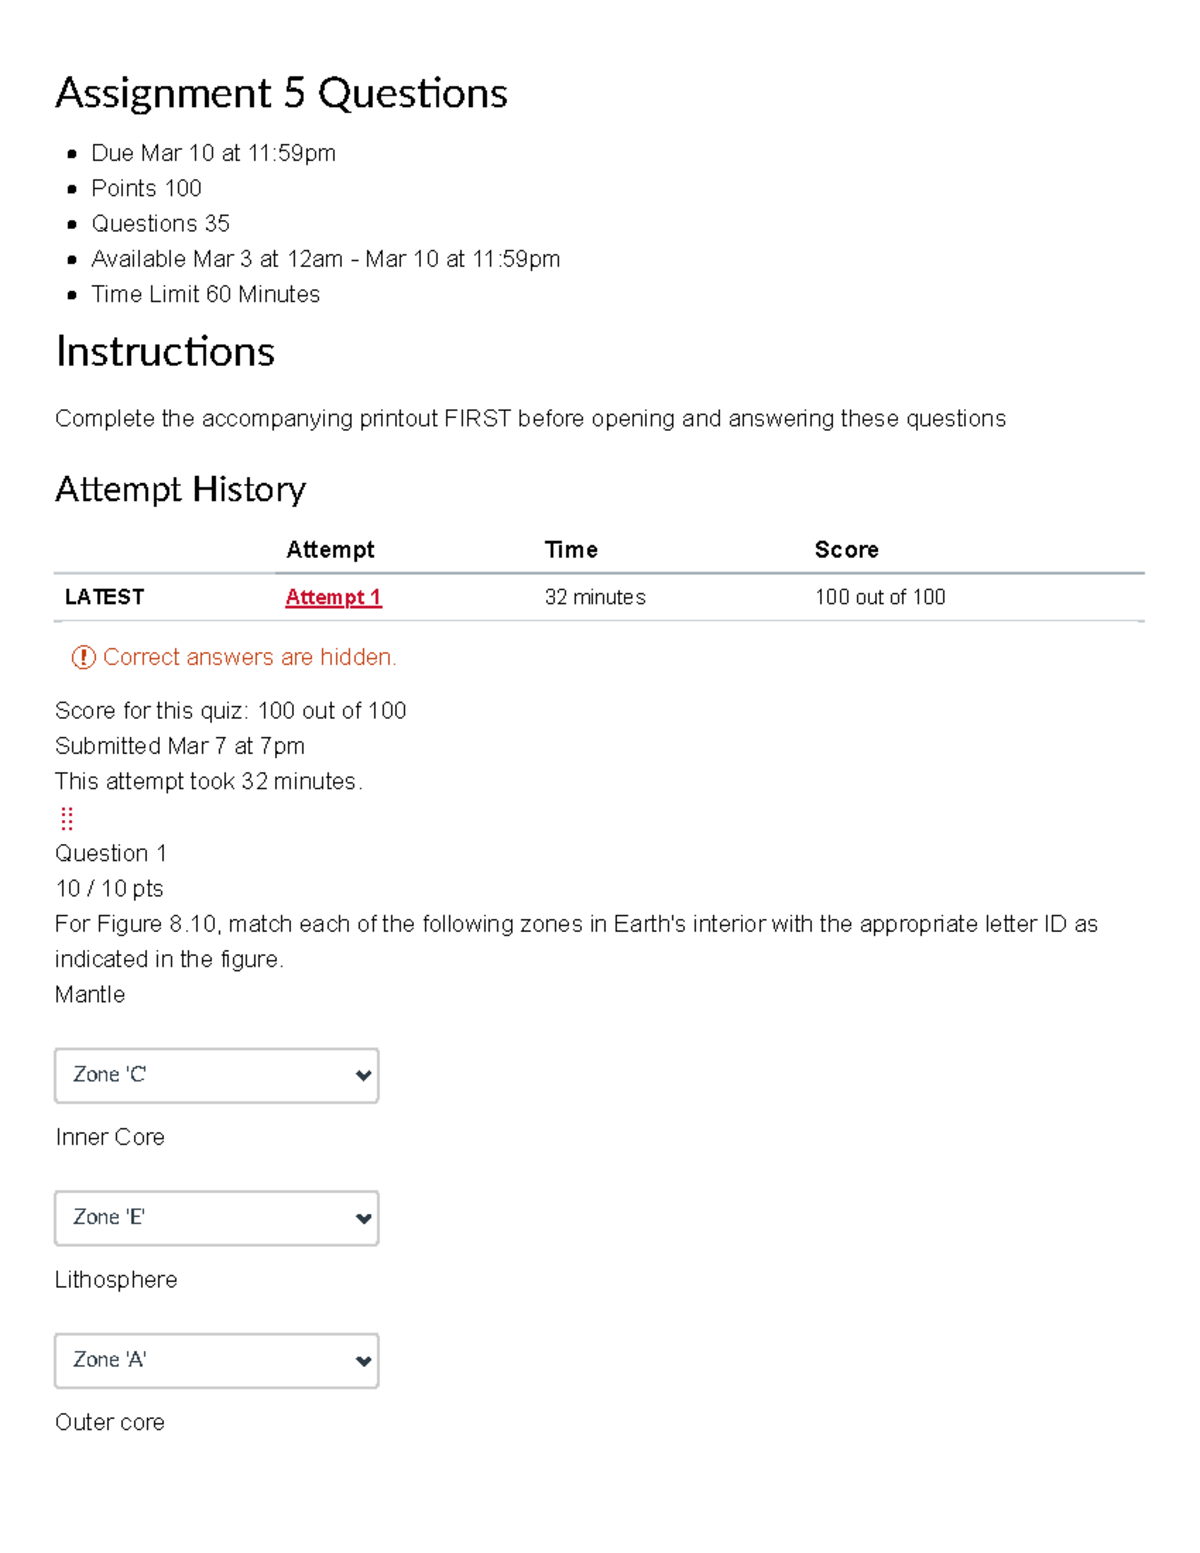Select the 'Score' column header
1200x1553 pixels.
(847, 549)
